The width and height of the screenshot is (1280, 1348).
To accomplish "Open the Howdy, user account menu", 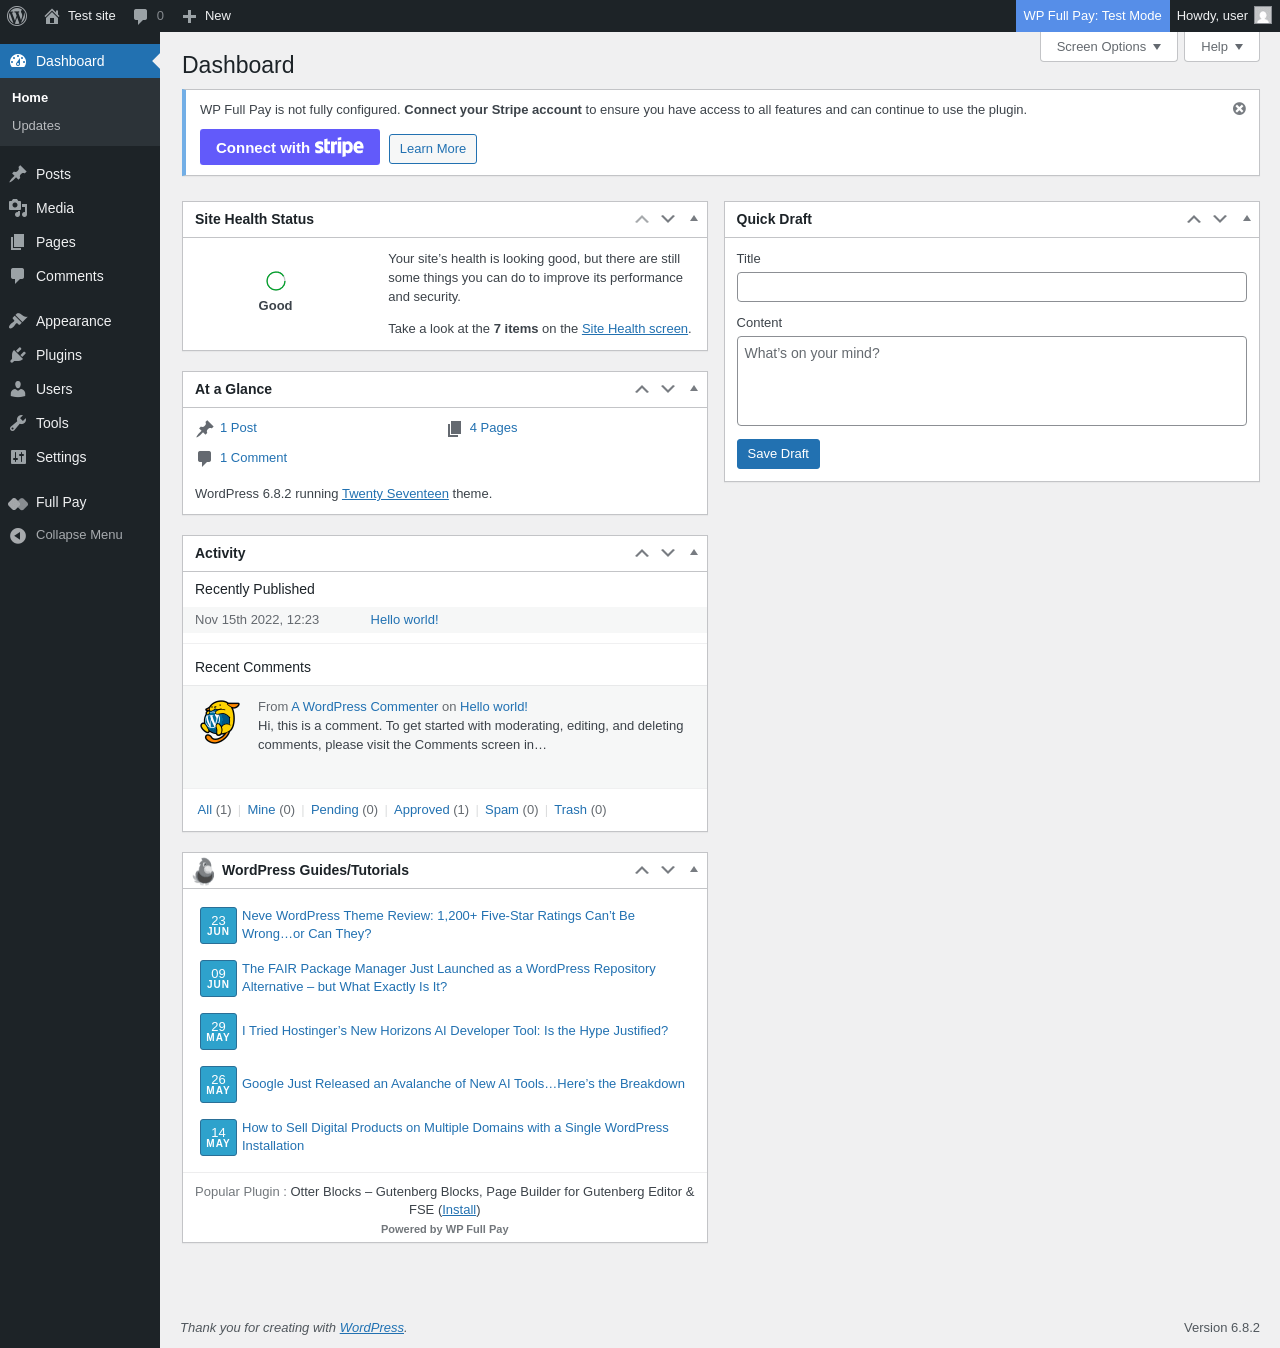I will click(1224, 16).
